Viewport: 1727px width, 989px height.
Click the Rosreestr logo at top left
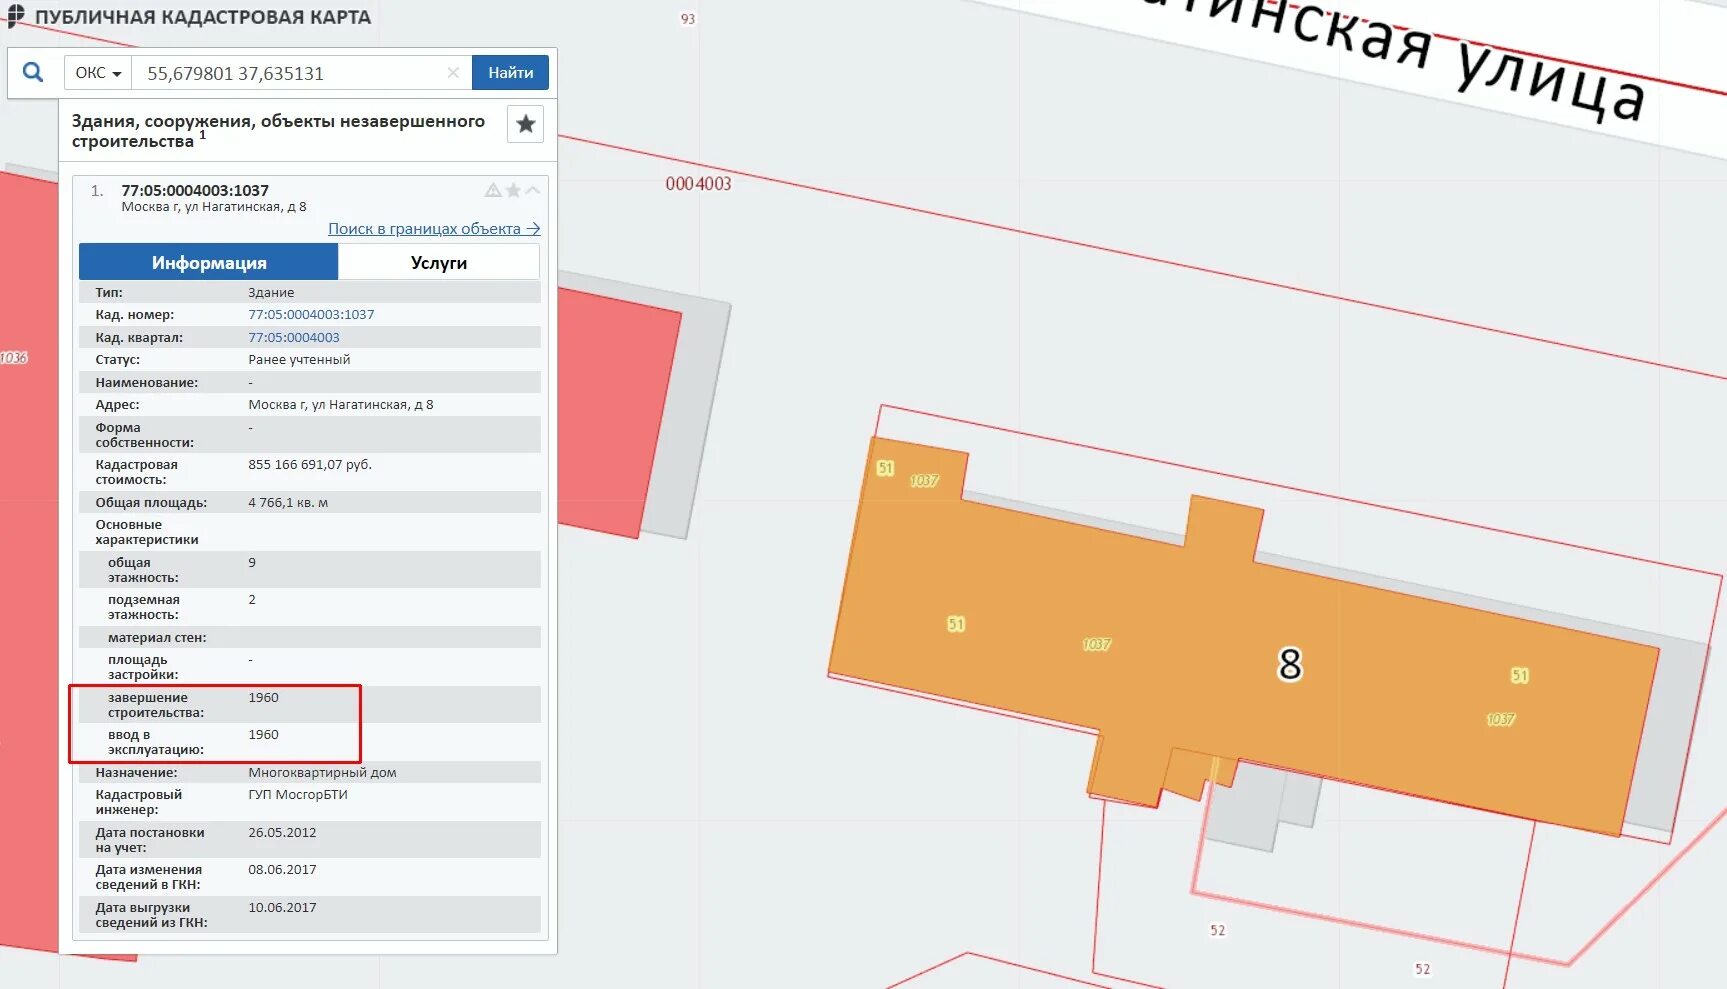coord(16,16)
